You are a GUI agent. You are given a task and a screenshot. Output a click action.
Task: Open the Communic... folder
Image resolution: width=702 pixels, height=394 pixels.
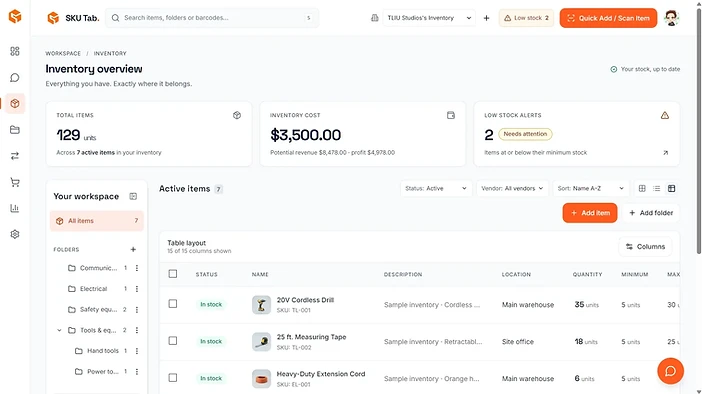coord(98,268)
